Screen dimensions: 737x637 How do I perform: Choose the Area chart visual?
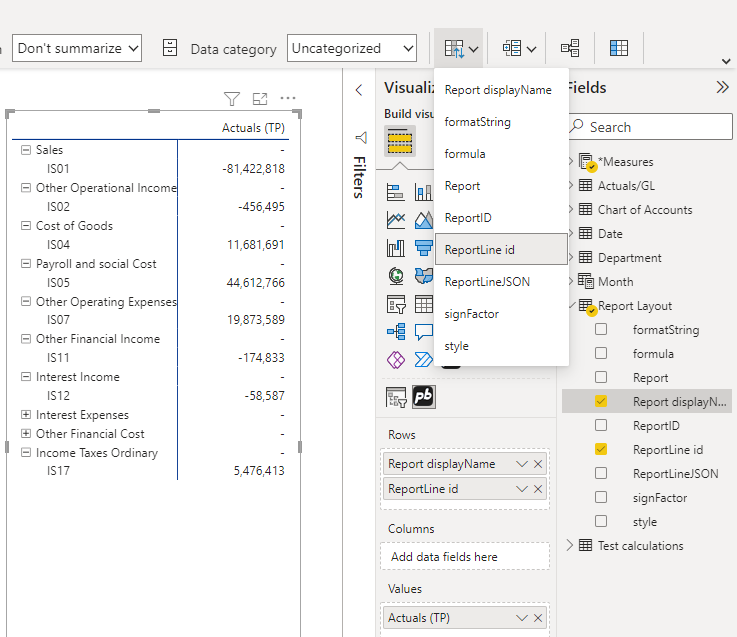(424, 220)
